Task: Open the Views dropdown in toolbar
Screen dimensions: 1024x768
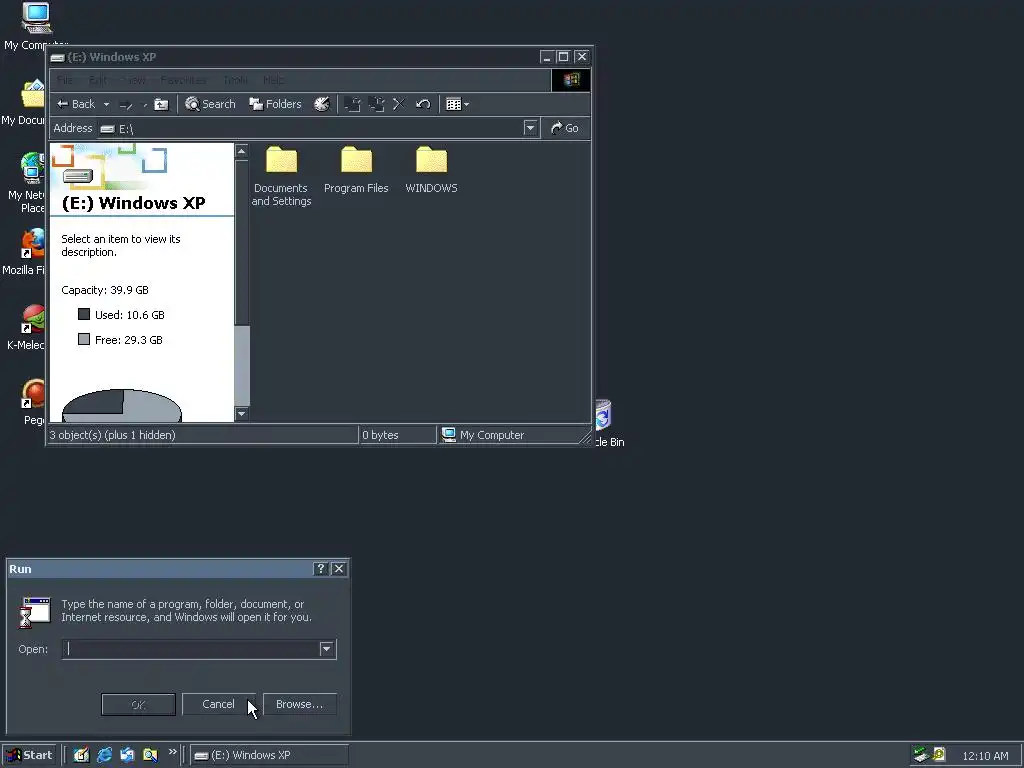Action: click(457, 104)
